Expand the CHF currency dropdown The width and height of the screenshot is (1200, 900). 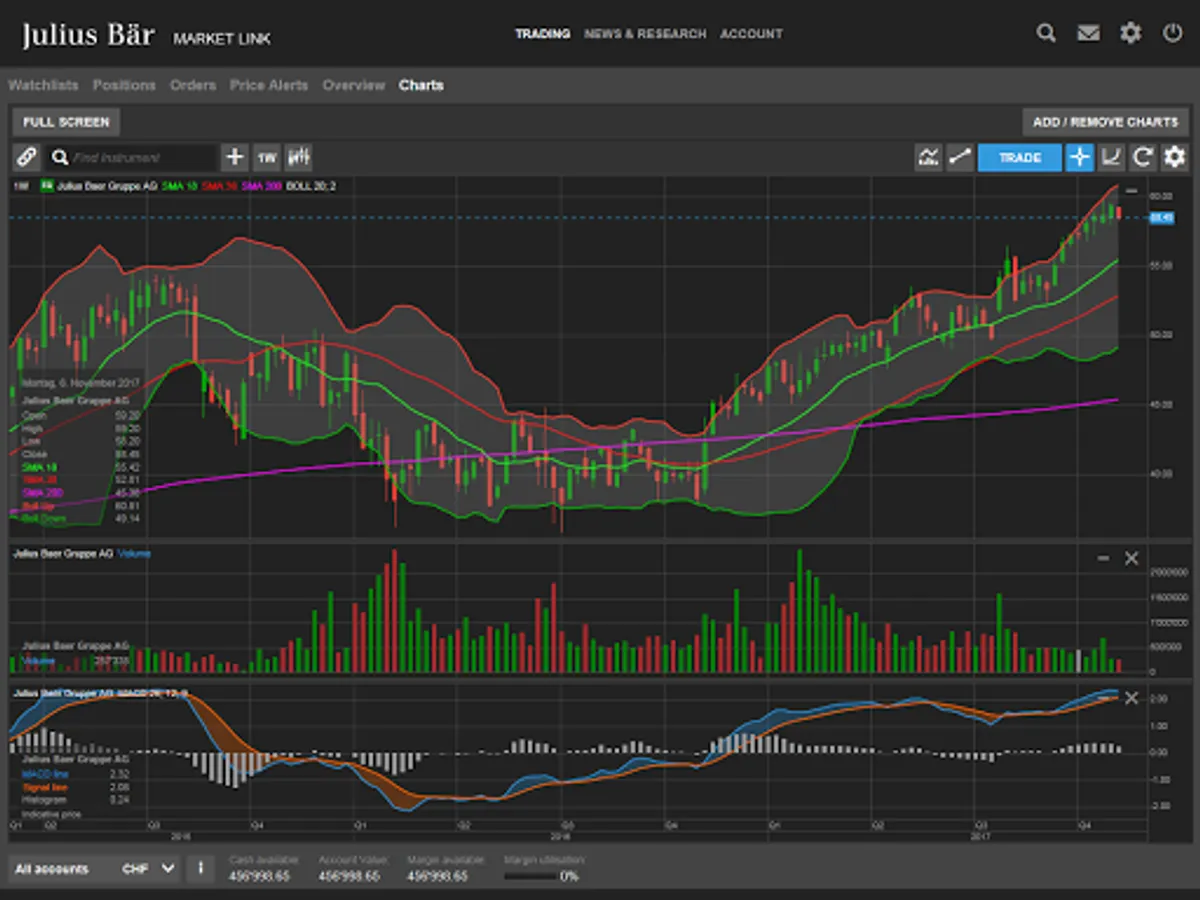tap(148, 869)
